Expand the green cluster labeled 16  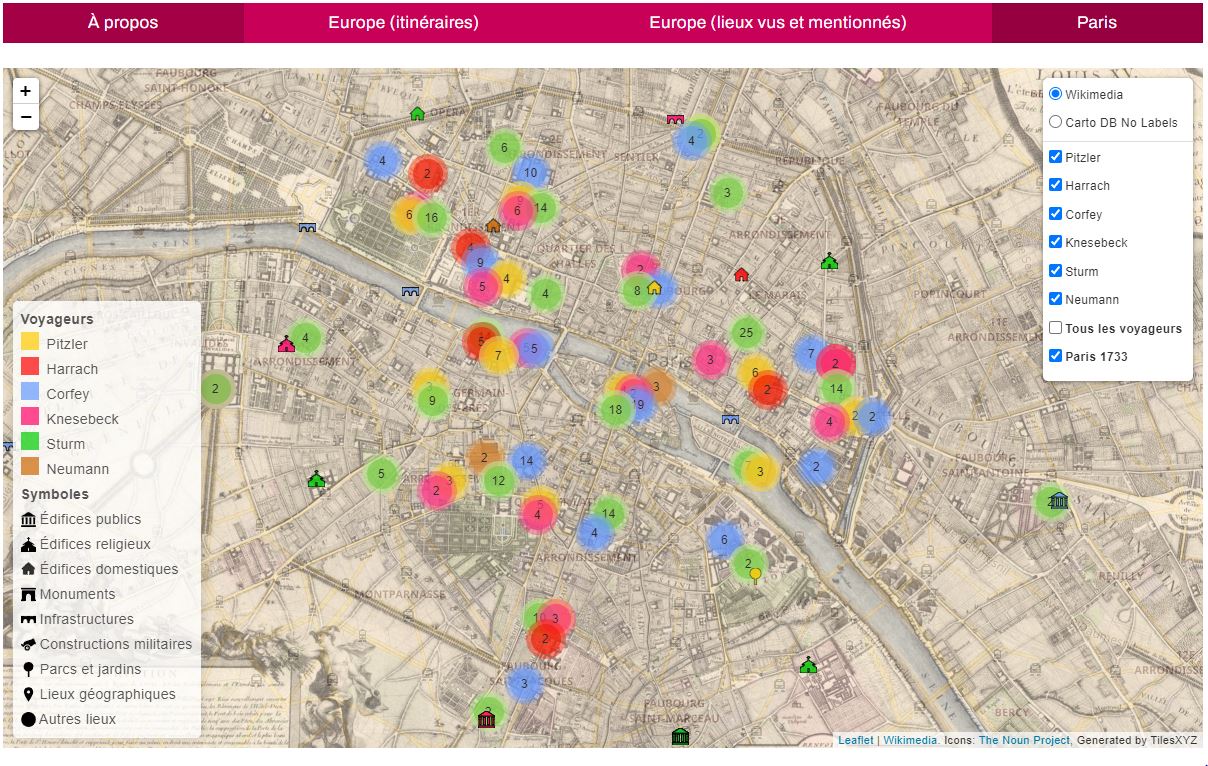pyautogui.click(x=431, y=218)
